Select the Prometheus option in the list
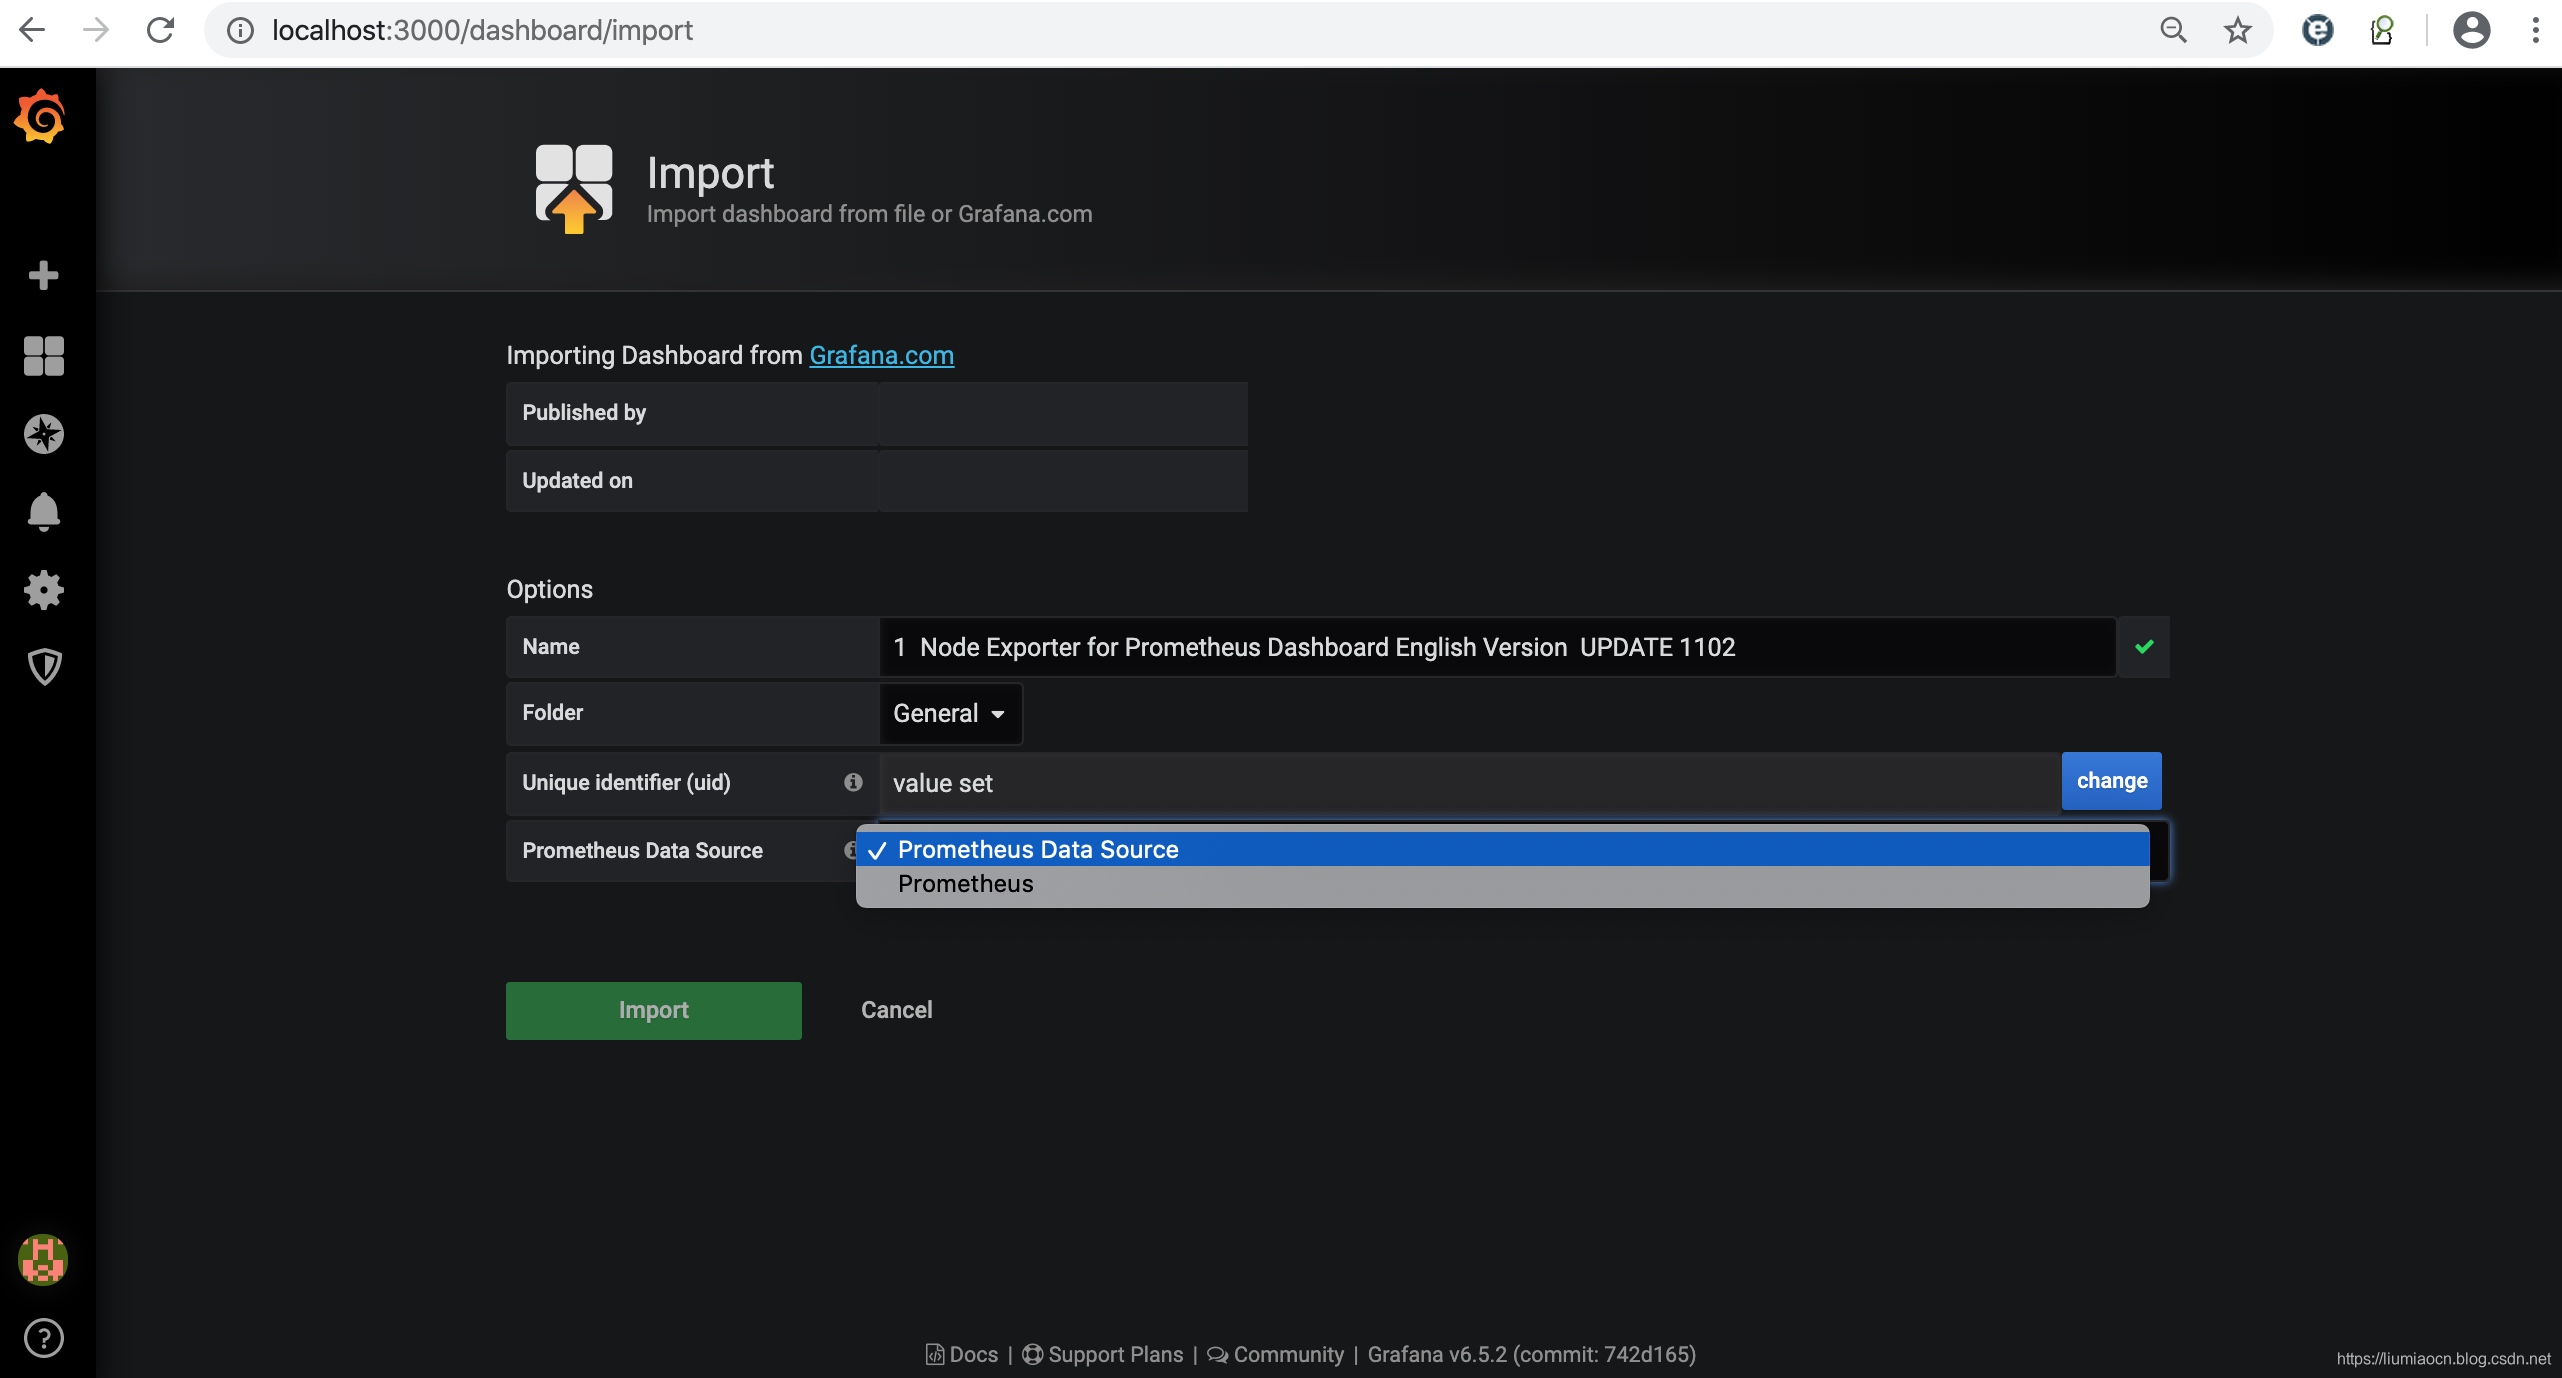2562x1378 pixels. (x=1502, y=884)
